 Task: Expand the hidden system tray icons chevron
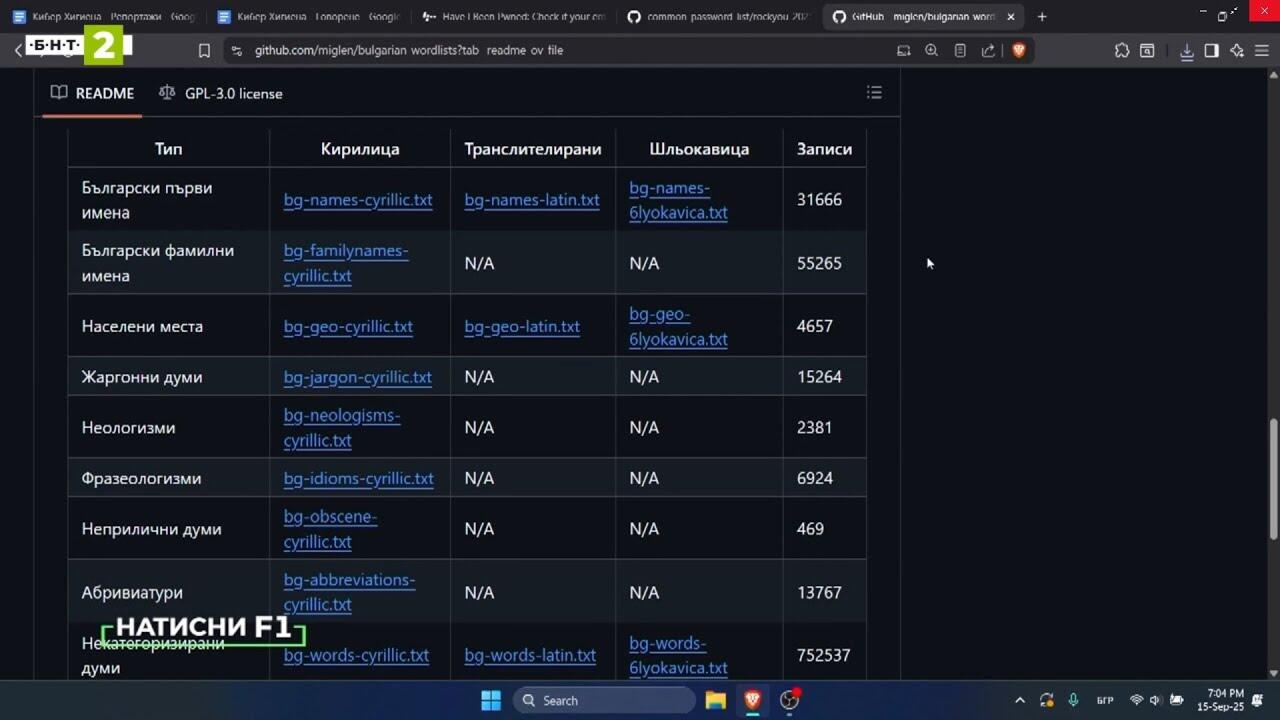coord(1019,700)
